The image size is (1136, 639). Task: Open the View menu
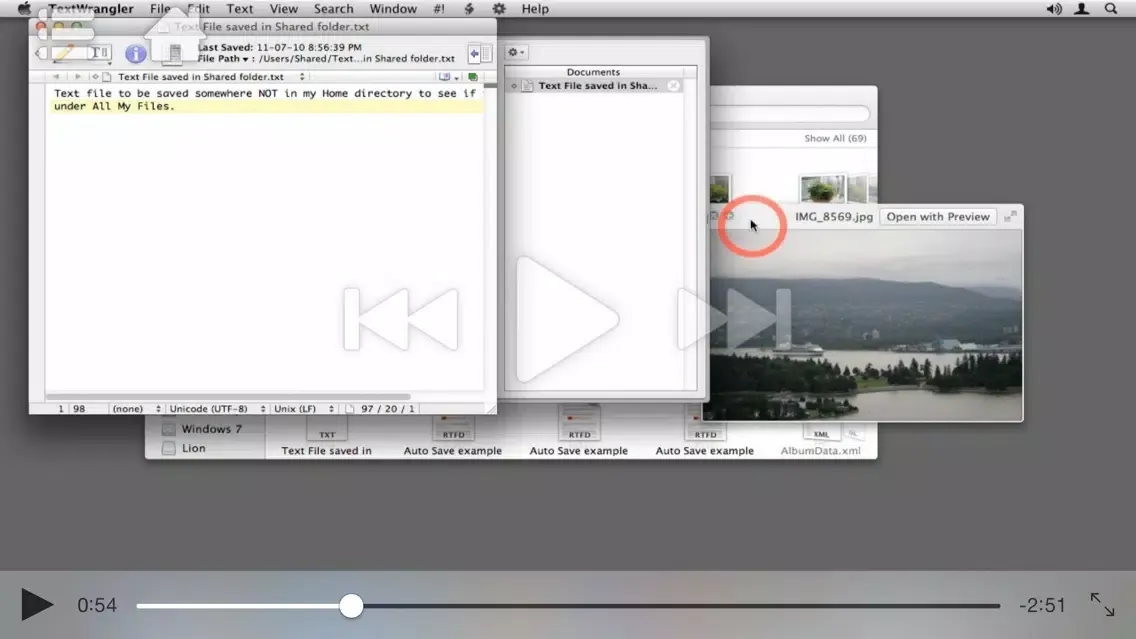click(x=283, y=9)
